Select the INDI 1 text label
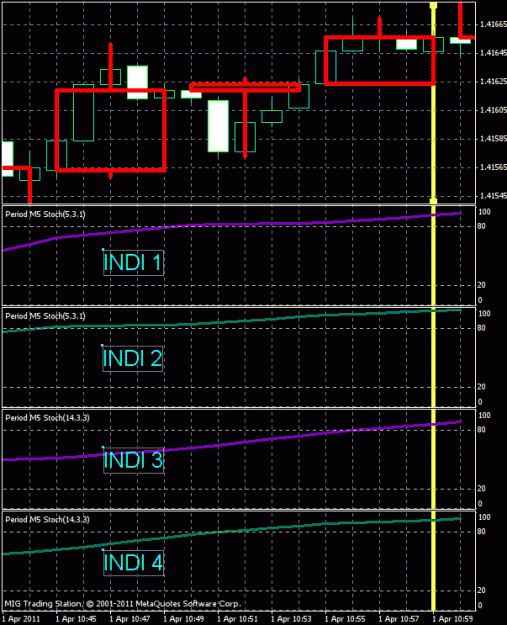This screenshot has height=625, width=507. click(x=133, y=262)
